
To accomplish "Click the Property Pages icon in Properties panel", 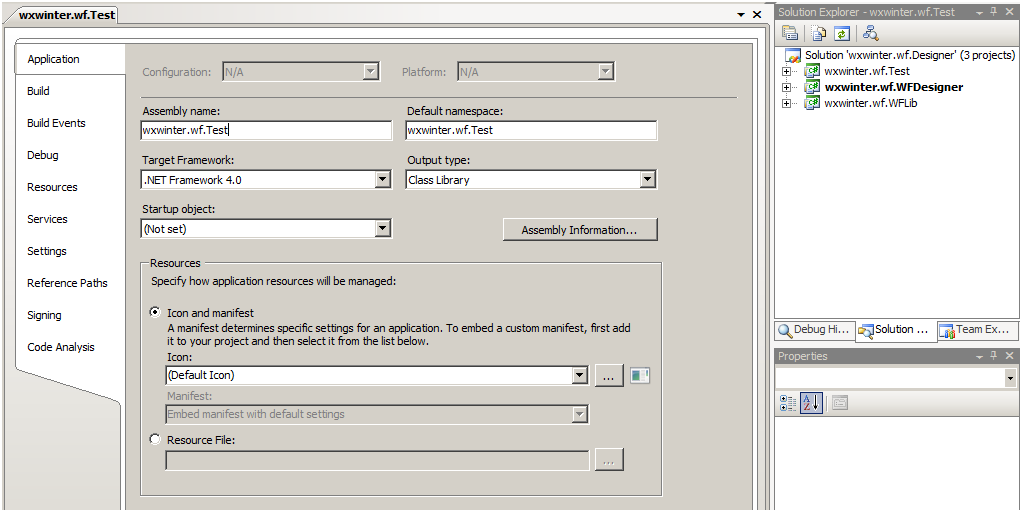I will pyautogui.click(x=839, y=404).
